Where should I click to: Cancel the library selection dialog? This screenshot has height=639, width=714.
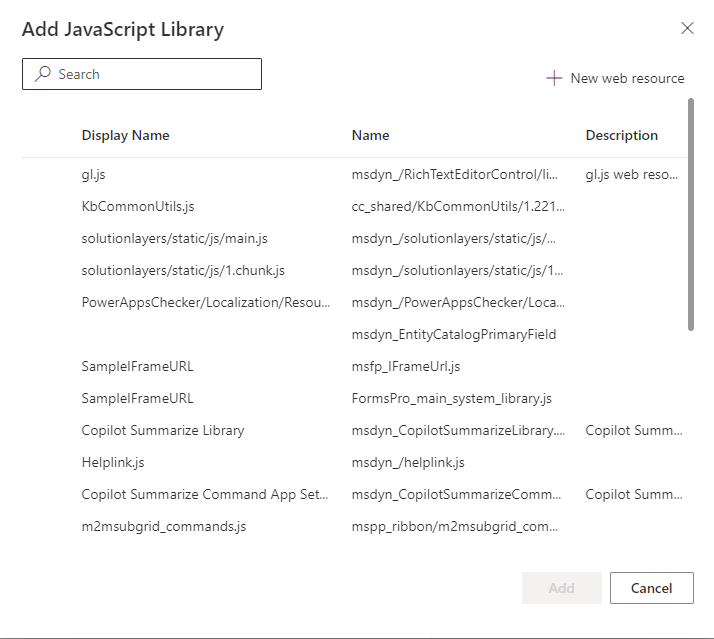pyautogui.click(x=652, y=588)
